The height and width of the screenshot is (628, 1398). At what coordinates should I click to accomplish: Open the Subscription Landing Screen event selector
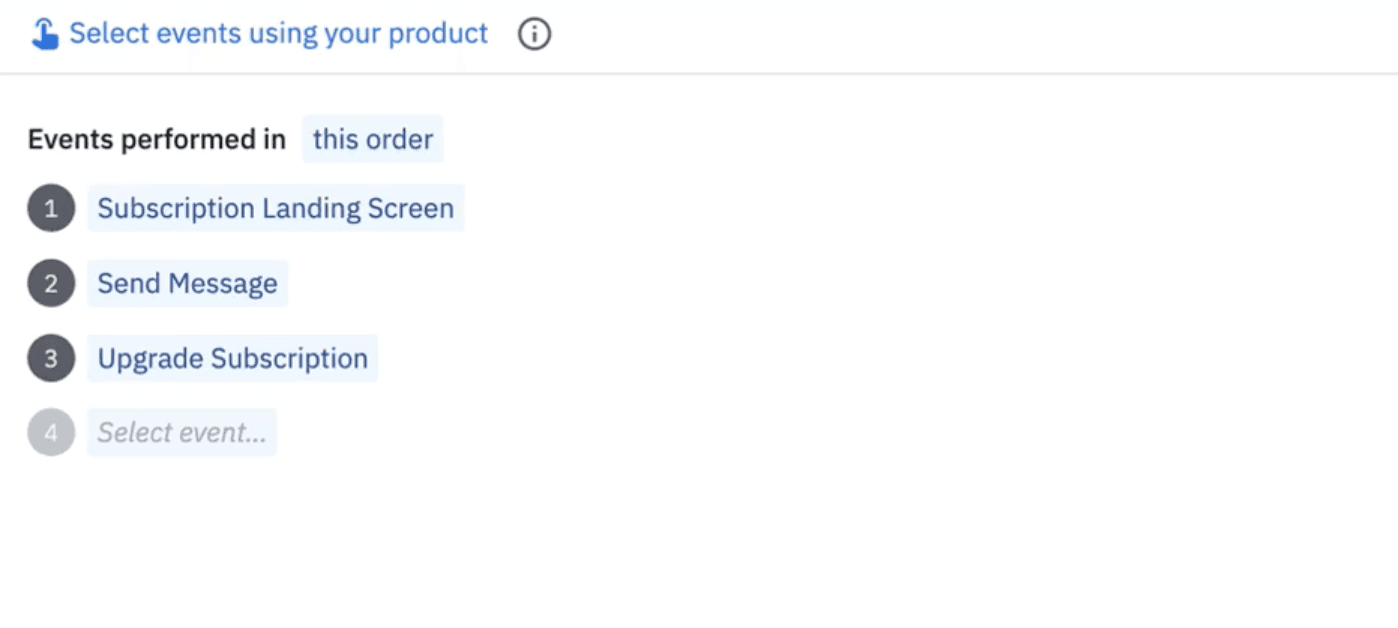(x=275, y=208)
